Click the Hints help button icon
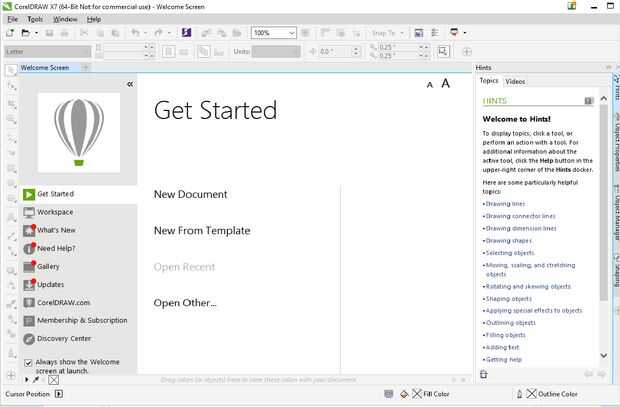620x407 pixels. pyautogui.click(x=589, y=101)
